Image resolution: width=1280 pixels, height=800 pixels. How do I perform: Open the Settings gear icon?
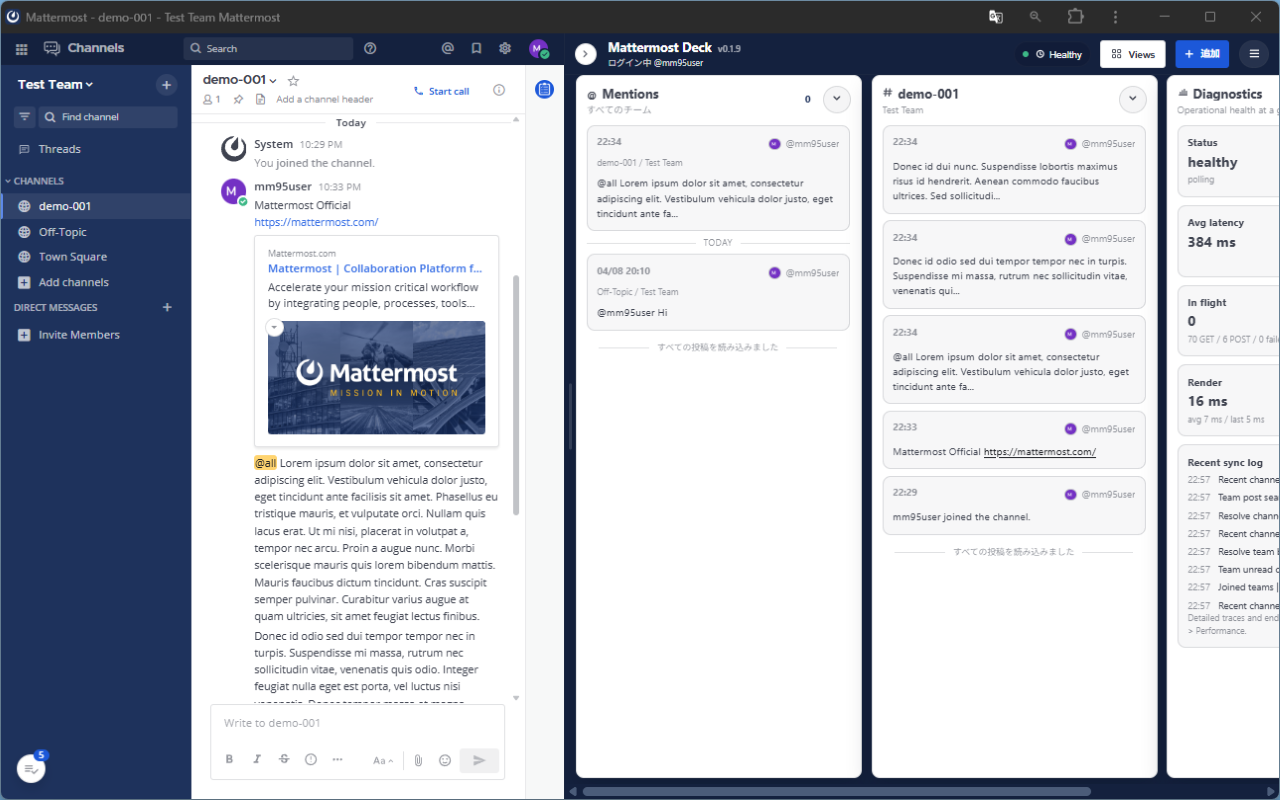(505, 48)
